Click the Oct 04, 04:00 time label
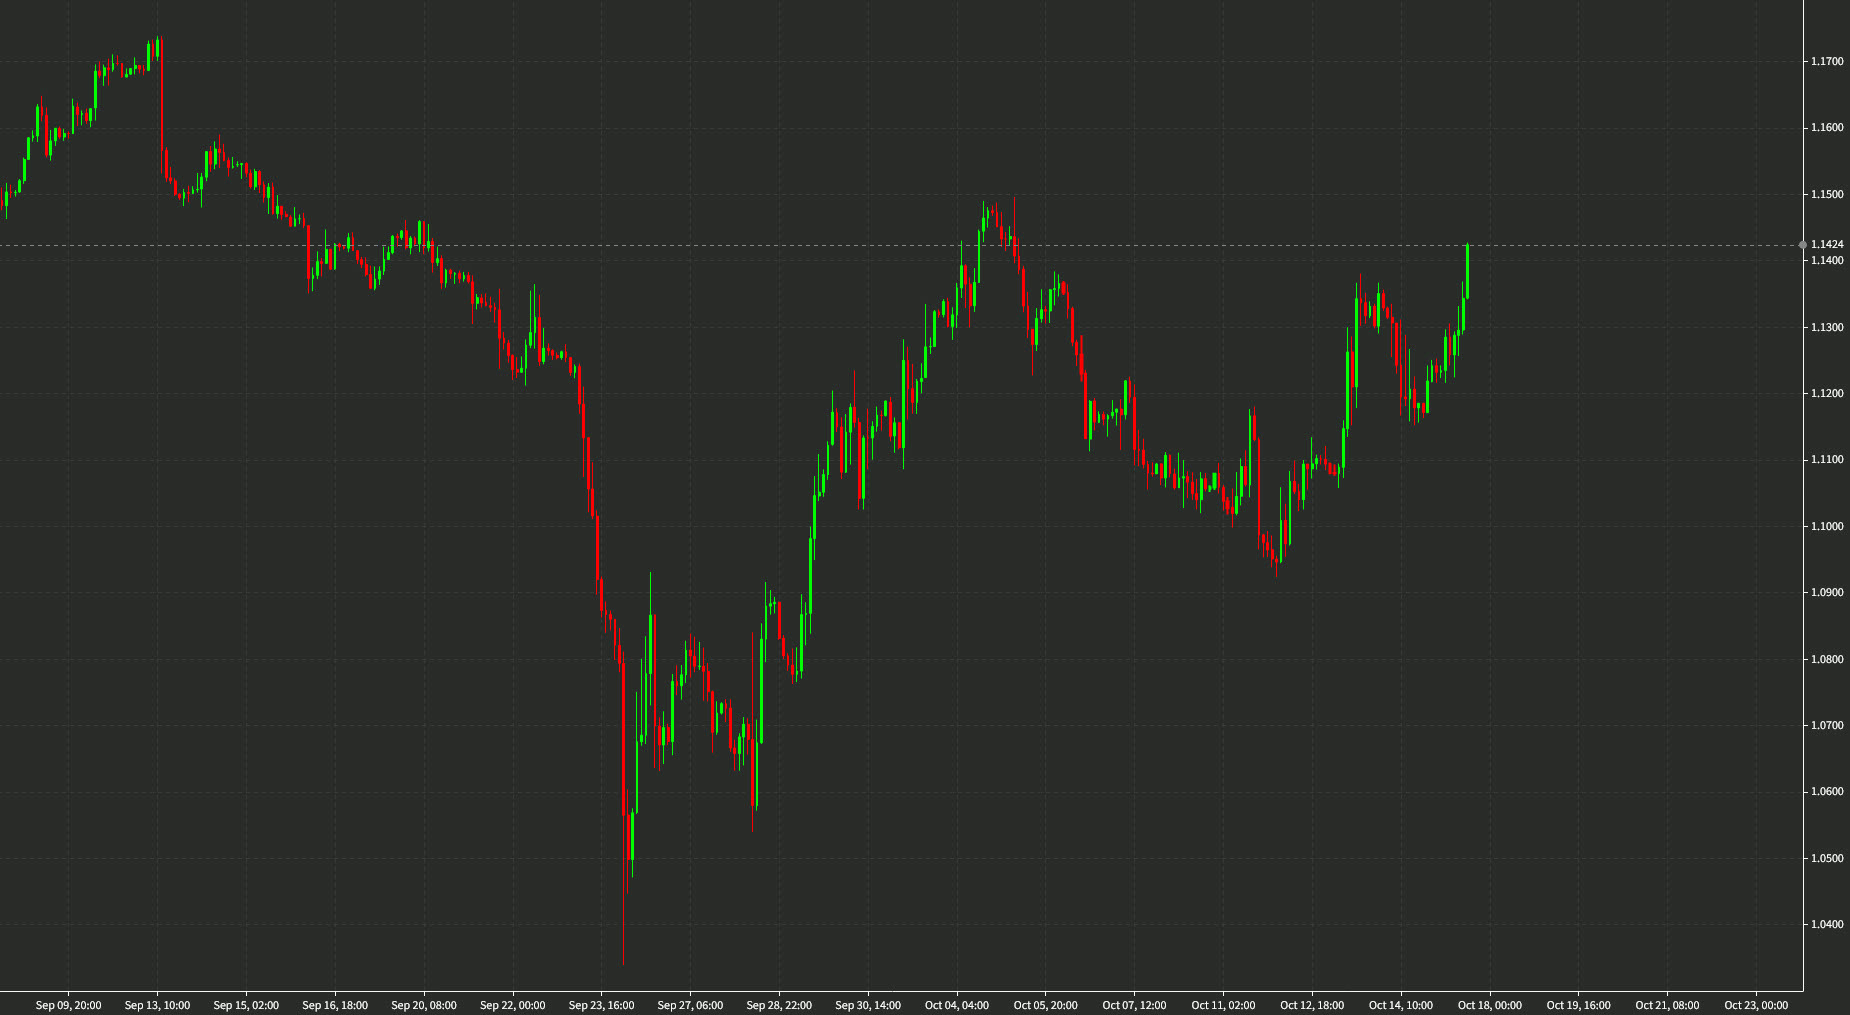 [957, 1005]
